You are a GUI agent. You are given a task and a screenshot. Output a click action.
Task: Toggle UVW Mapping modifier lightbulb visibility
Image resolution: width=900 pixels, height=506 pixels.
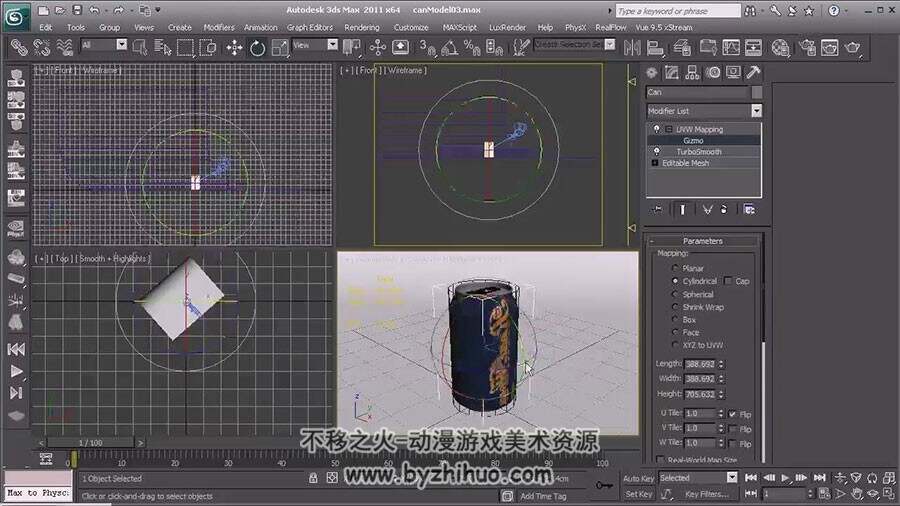[x=657, y=129]
